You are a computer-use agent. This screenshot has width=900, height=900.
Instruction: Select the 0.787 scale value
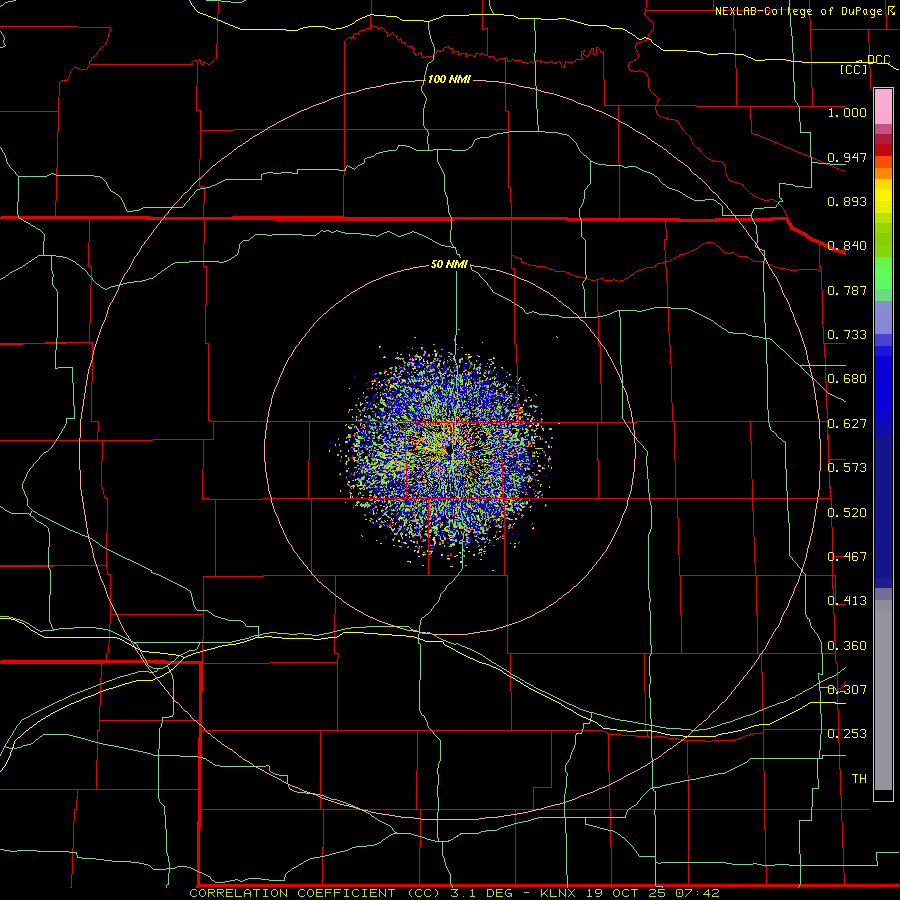coord(847,290)
